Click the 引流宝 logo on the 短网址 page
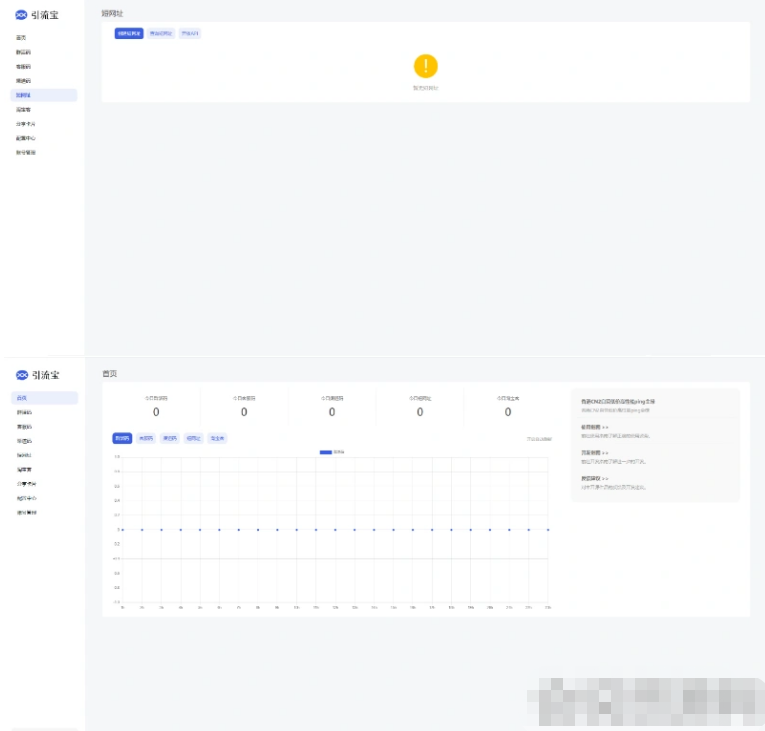The height and width of the screenshot is (731, 765). pos(37,14)
